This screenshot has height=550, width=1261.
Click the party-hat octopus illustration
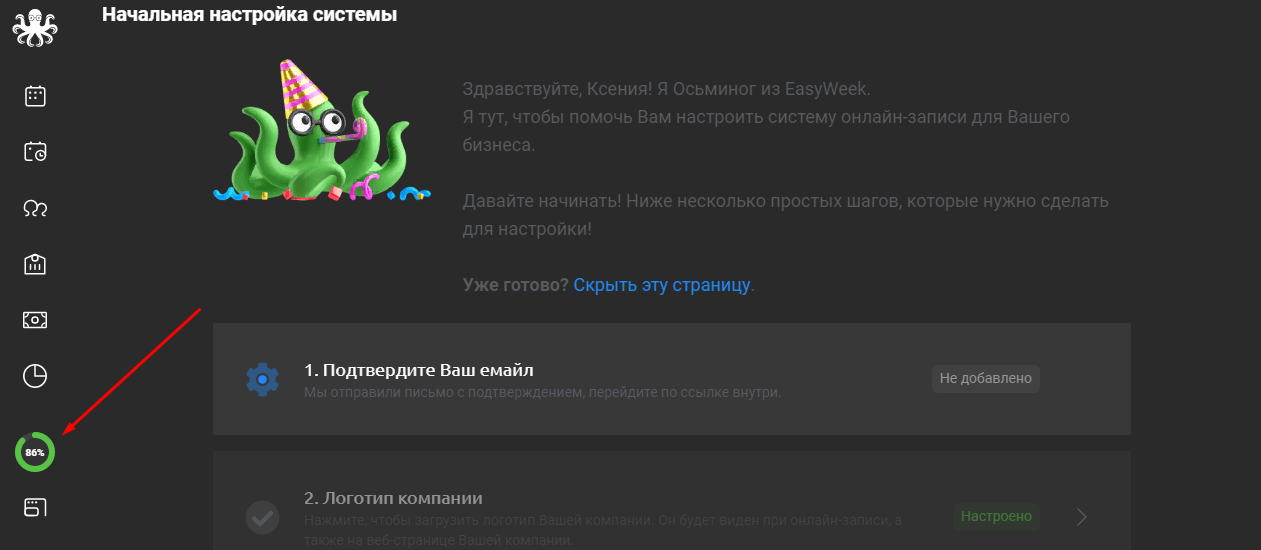point(322,132)
